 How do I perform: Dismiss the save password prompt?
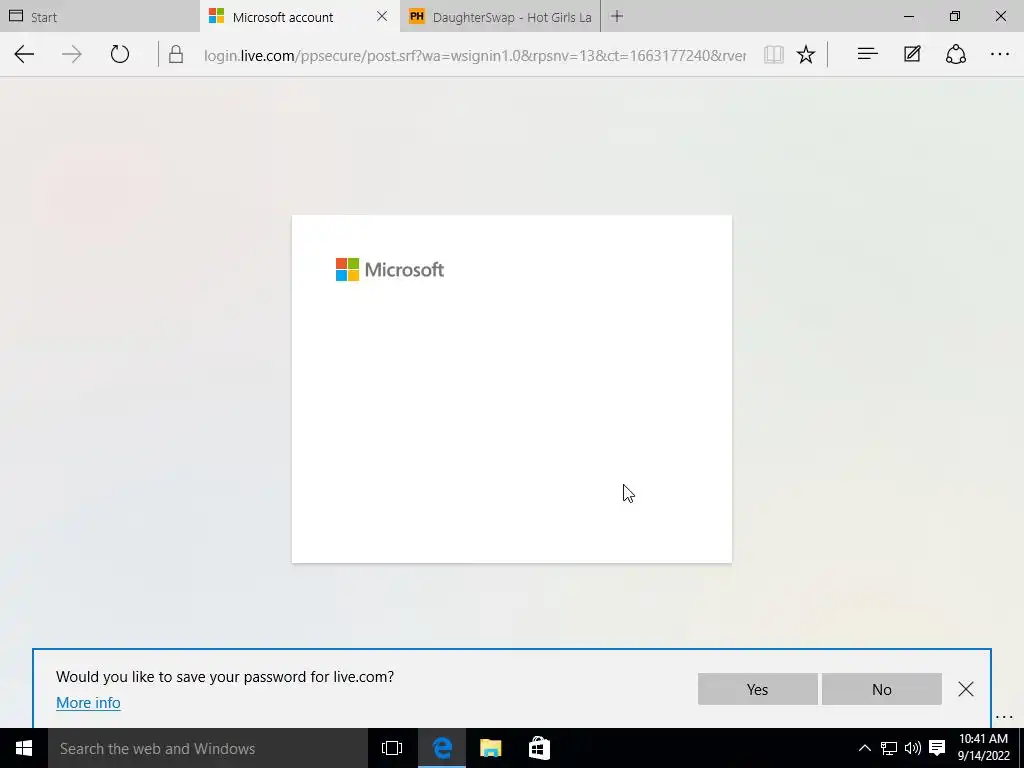(966, 689)
